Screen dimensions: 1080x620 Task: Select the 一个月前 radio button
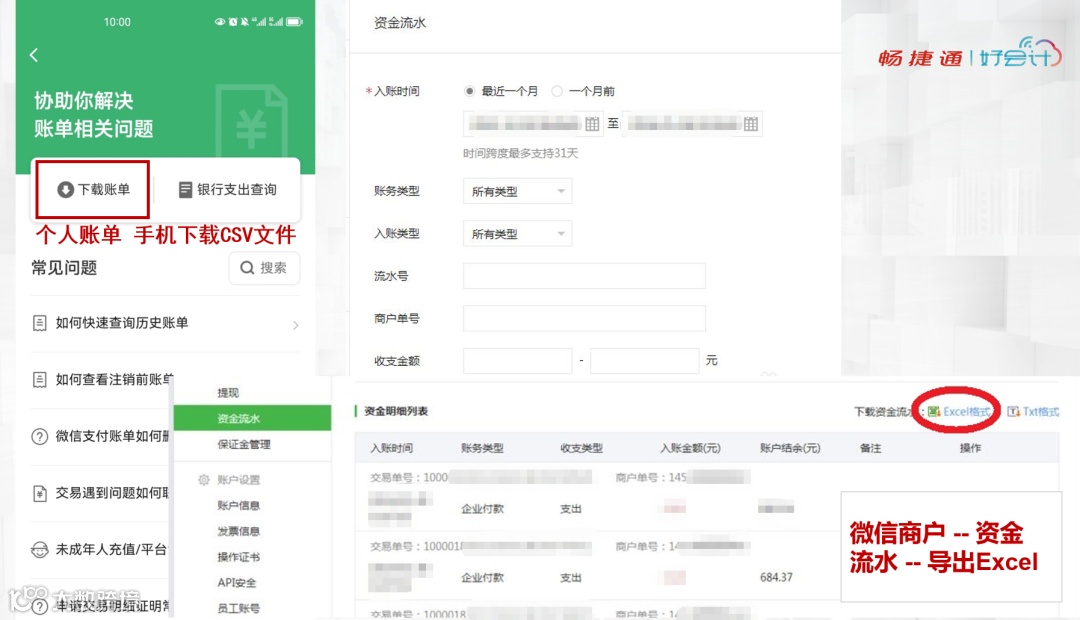tap(557, 91)
